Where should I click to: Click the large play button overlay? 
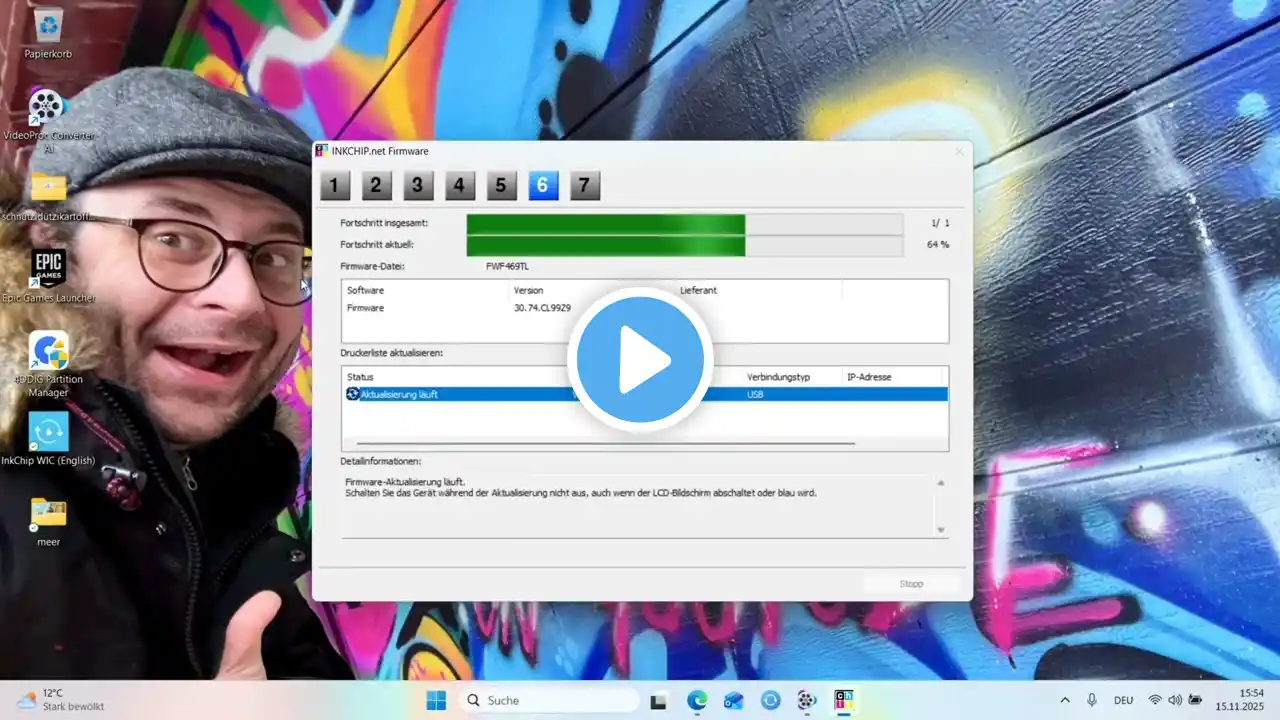click(640, 359)
